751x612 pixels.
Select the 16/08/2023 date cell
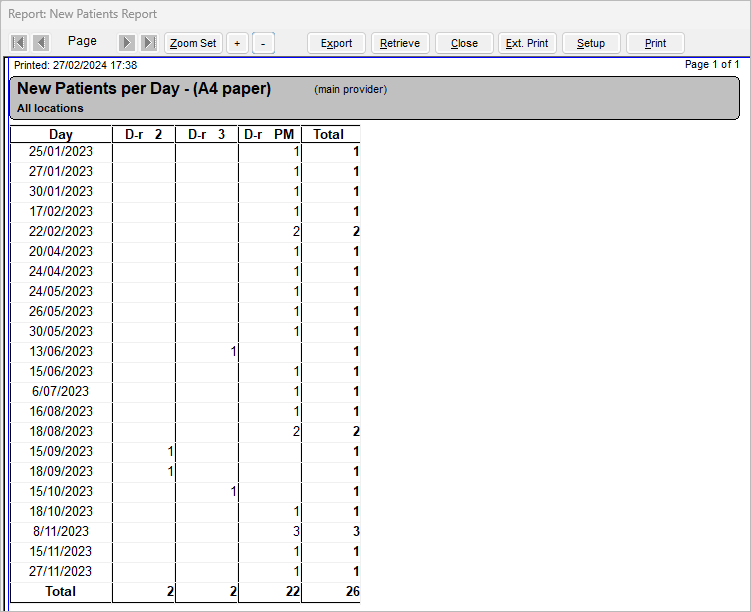(x=61, y=411)
